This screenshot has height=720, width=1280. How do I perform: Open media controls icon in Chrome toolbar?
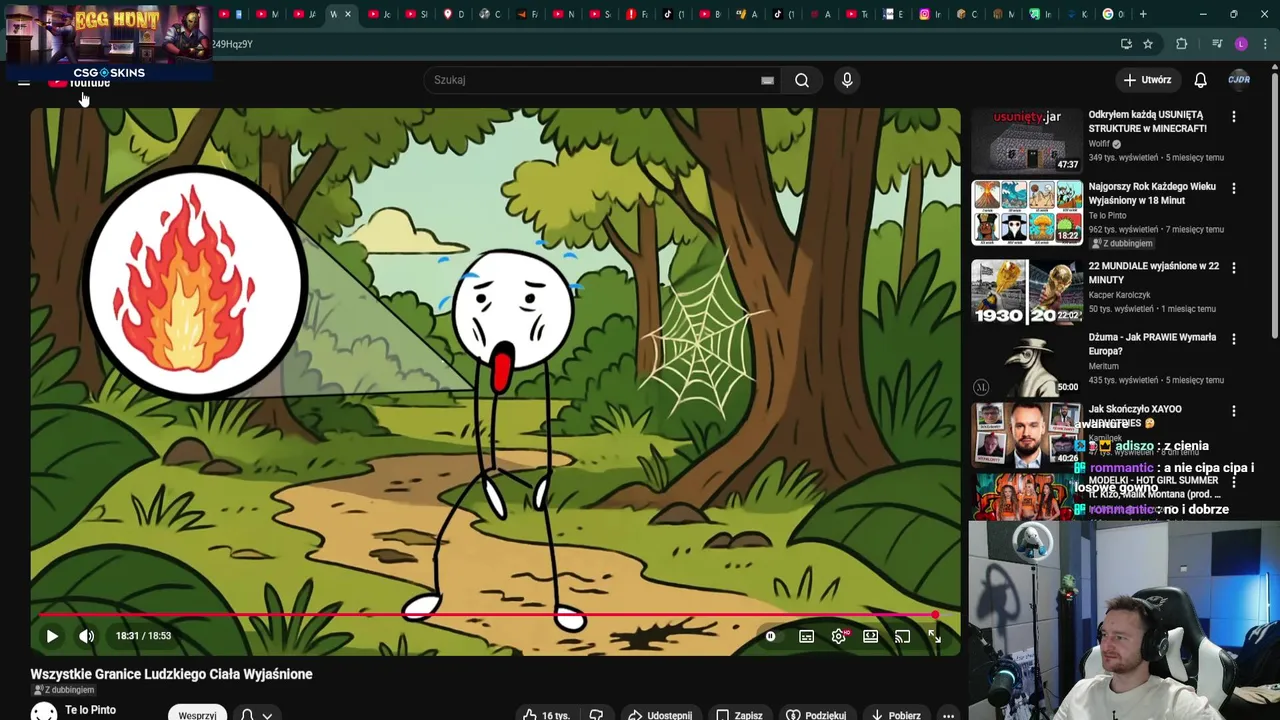point(1217,44)
